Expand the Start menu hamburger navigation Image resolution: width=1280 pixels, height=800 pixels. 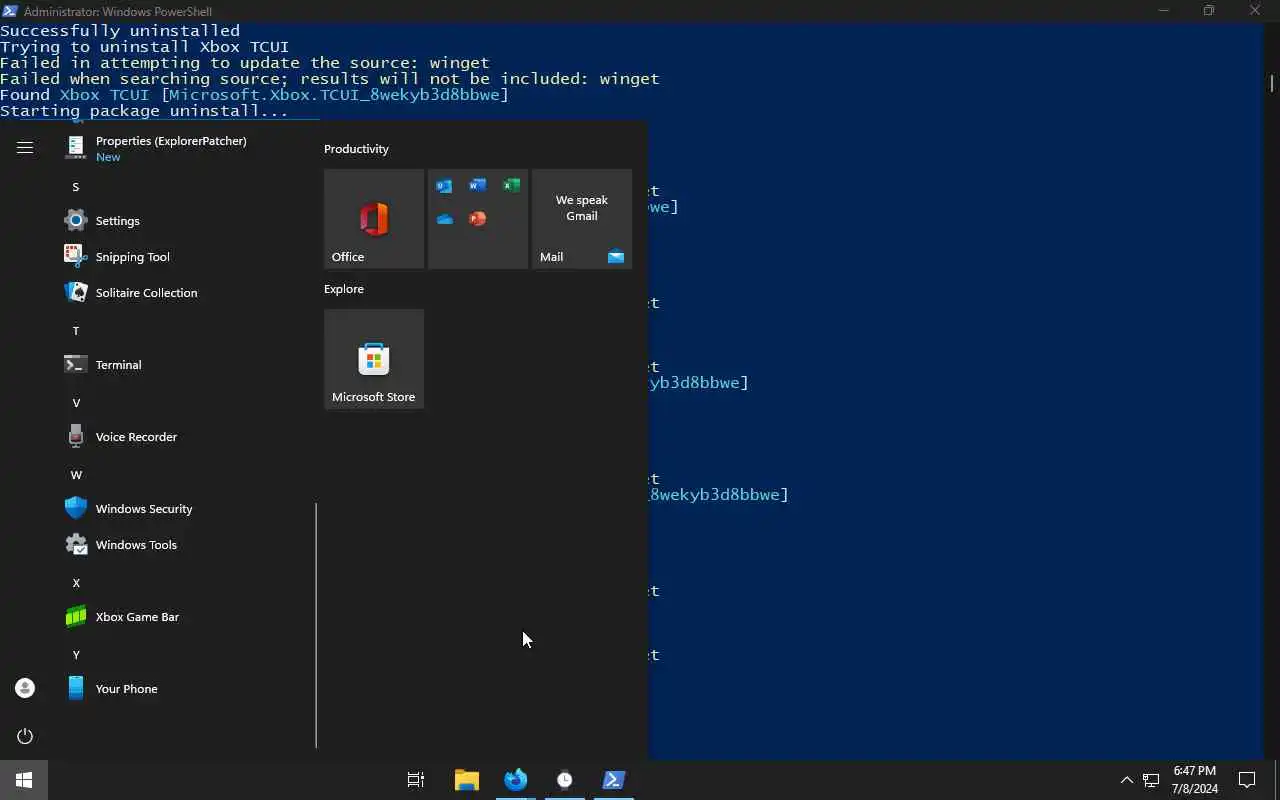[x=25, y=148]
